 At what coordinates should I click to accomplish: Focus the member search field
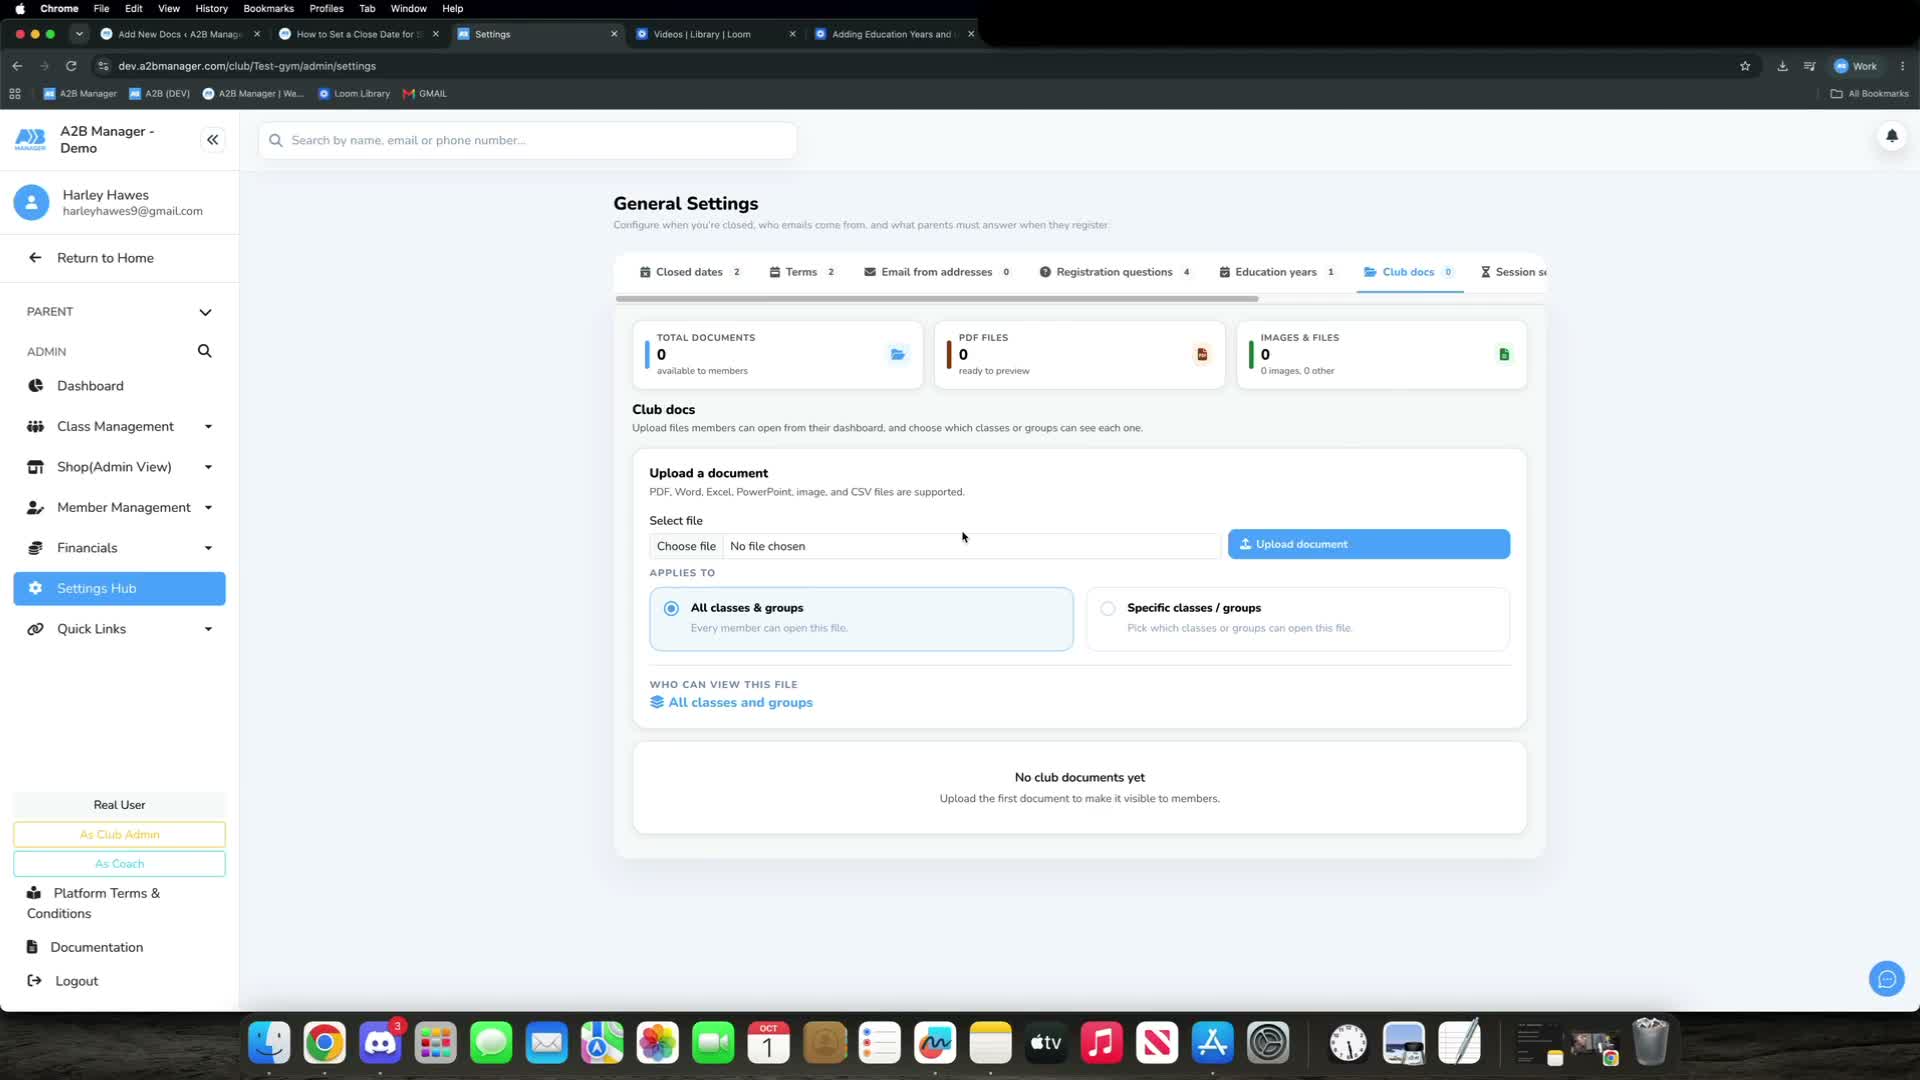pyautogui.click(x=528, y=140)
